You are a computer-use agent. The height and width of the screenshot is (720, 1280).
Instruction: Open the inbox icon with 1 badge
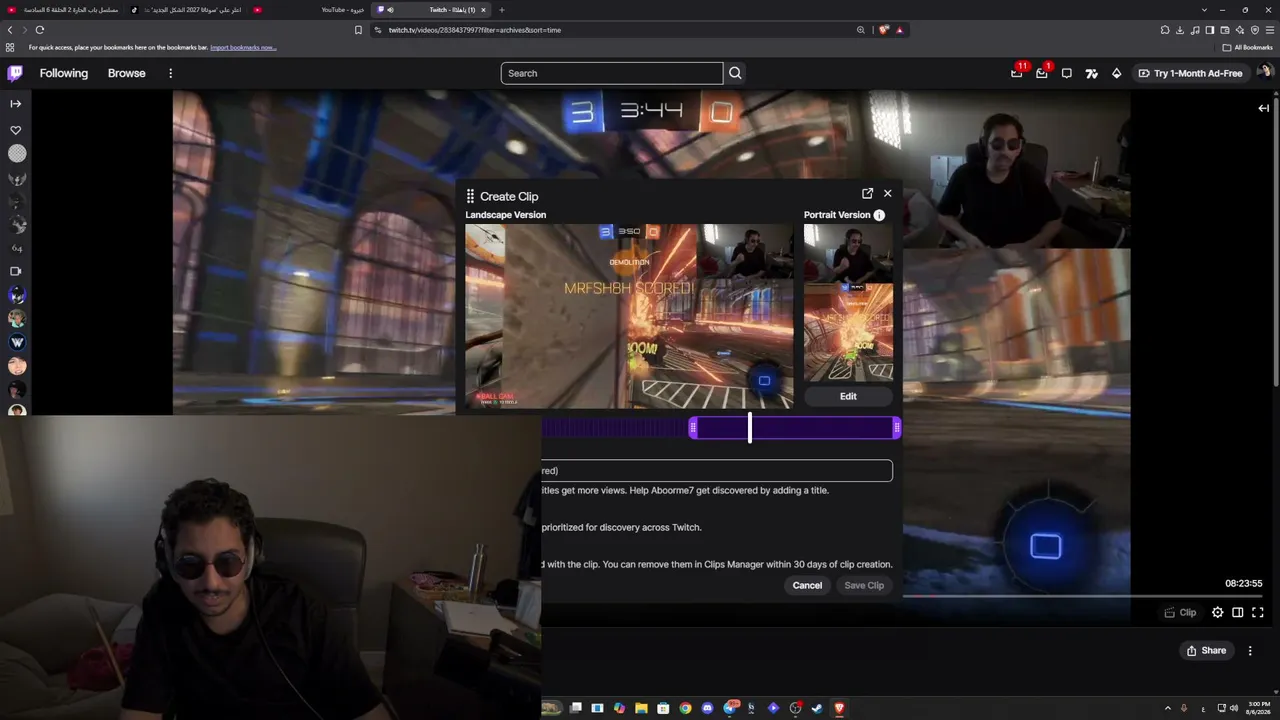(x=1042, y=73)
